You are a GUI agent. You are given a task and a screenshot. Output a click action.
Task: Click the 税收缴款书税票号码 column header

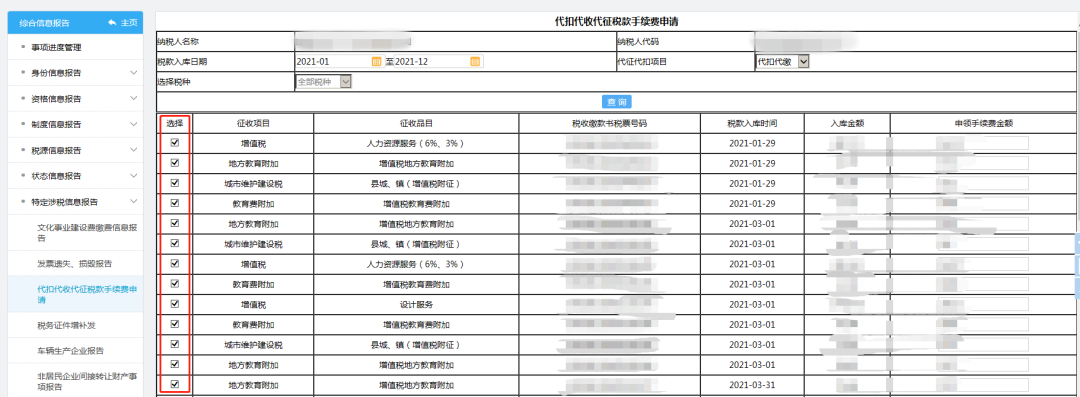click(610, 123)
